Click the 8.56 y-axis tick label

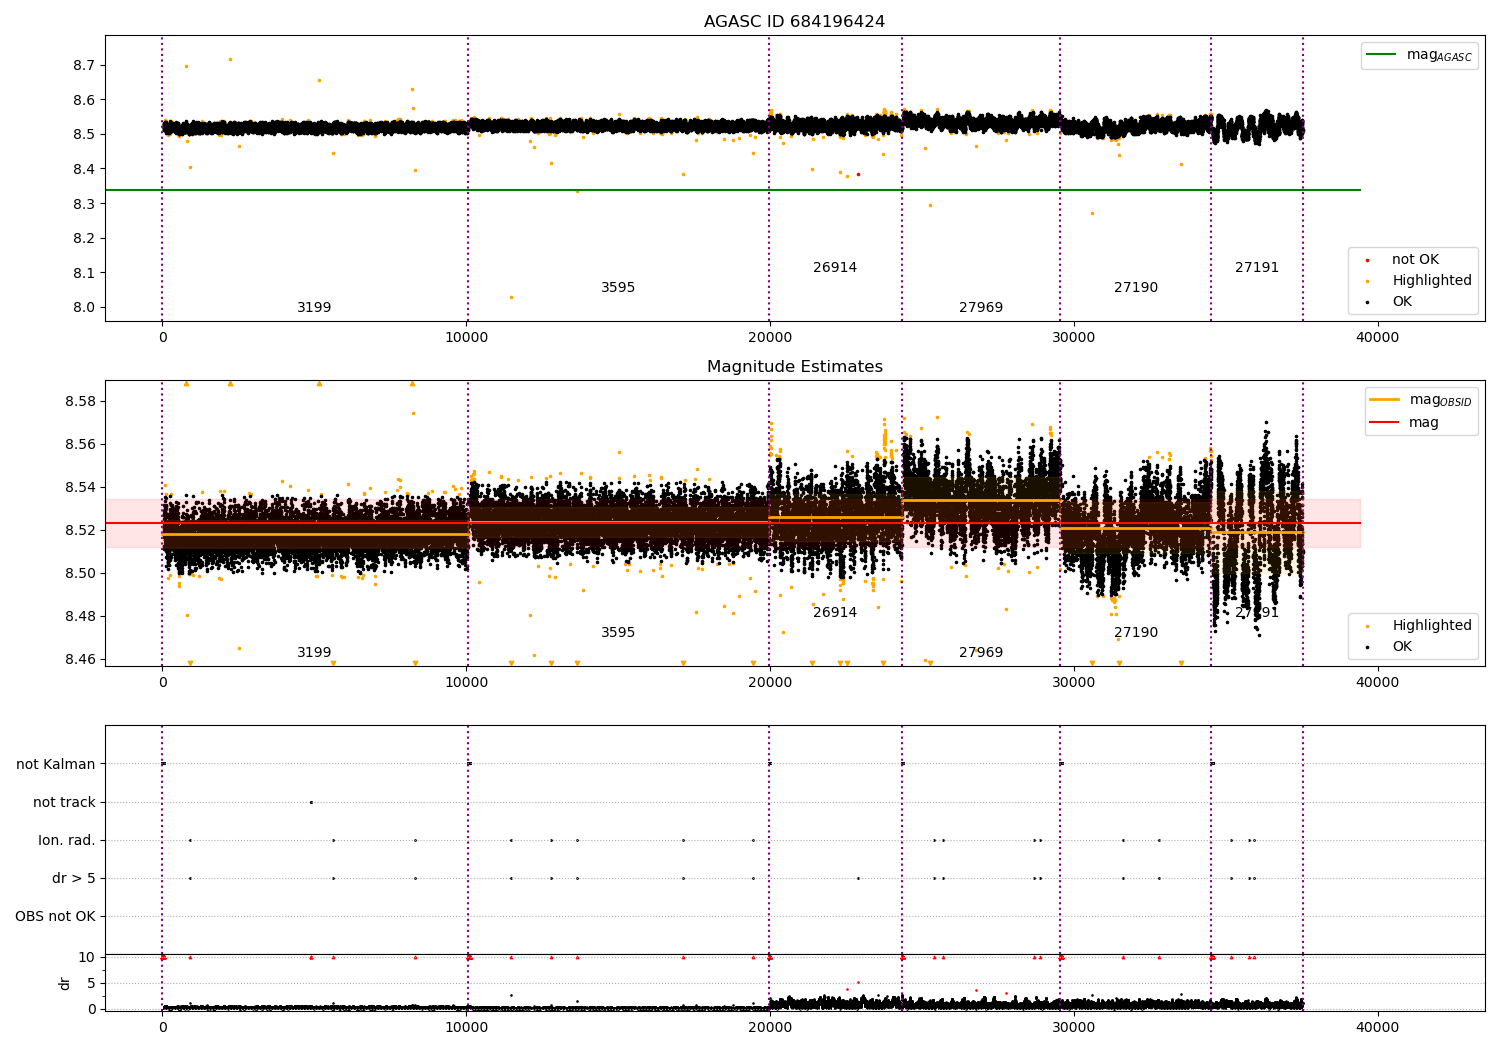coord(80,445)
